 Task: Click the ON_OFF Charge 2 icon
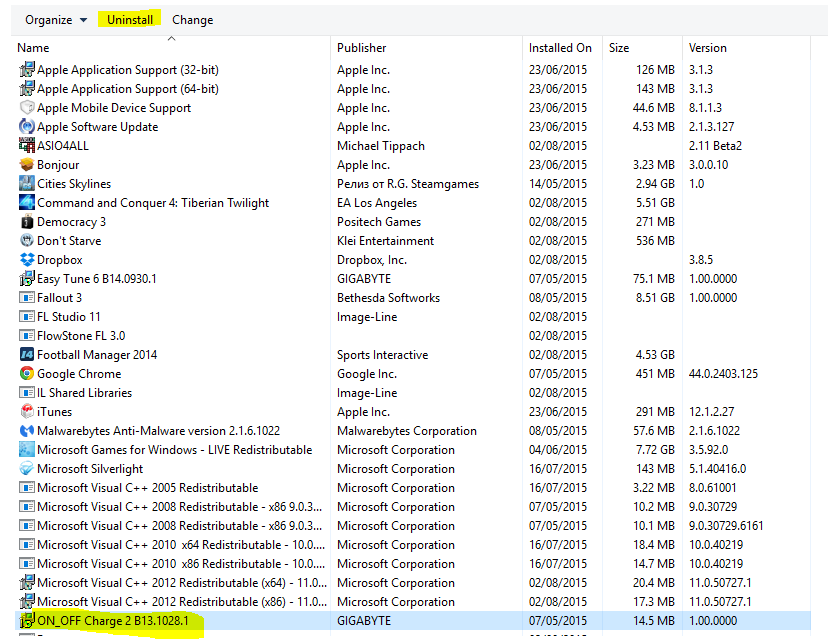[x=27, y=621]
